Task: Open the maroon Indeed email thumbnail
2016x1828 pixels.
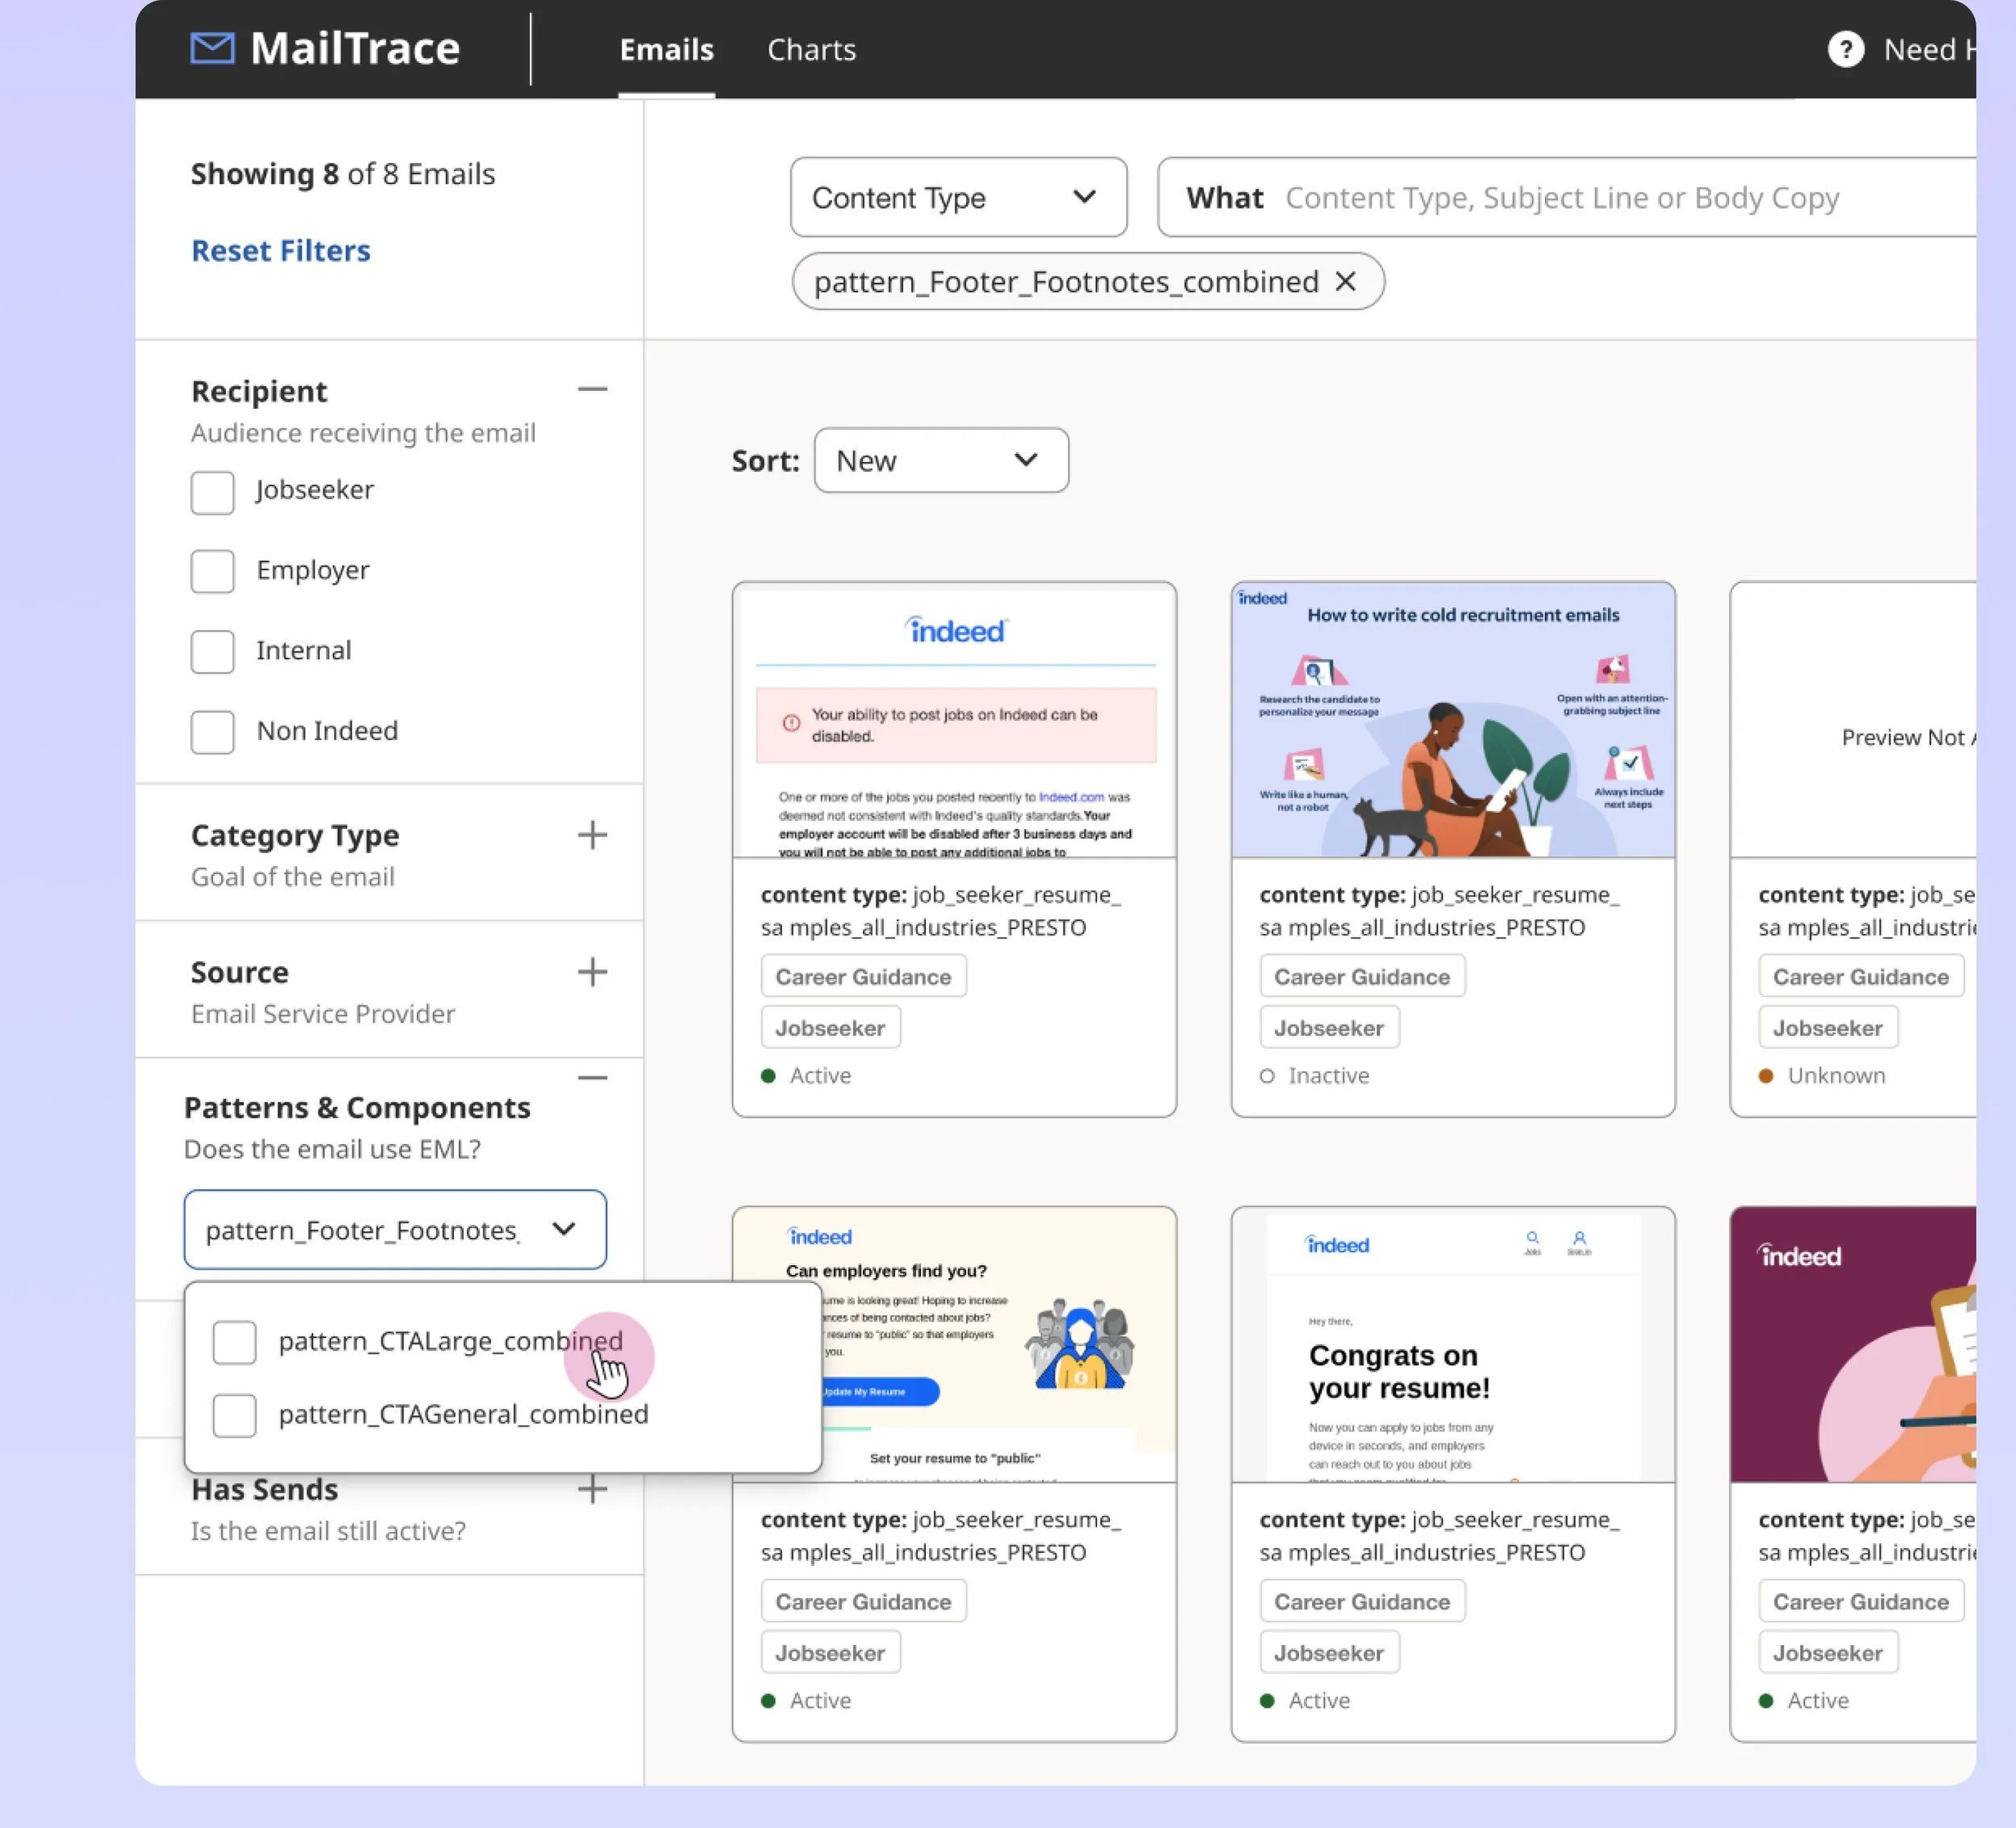Action: (1853, 1345)
